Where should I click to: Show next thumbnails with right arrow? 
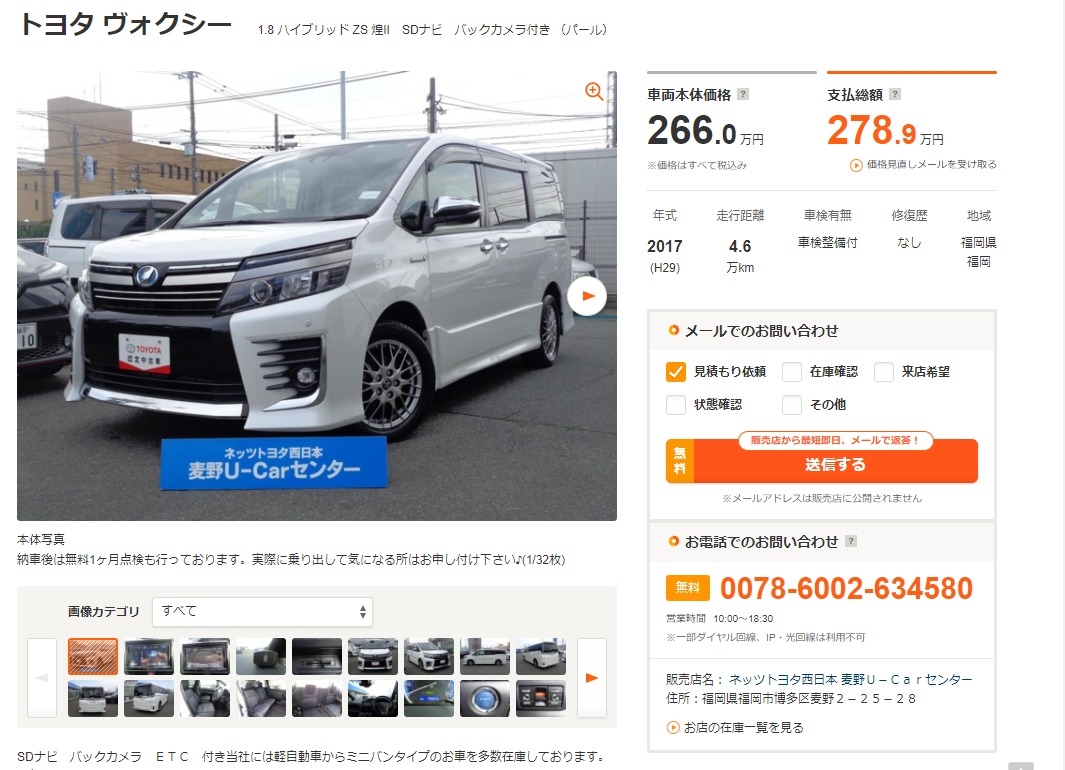592,678
